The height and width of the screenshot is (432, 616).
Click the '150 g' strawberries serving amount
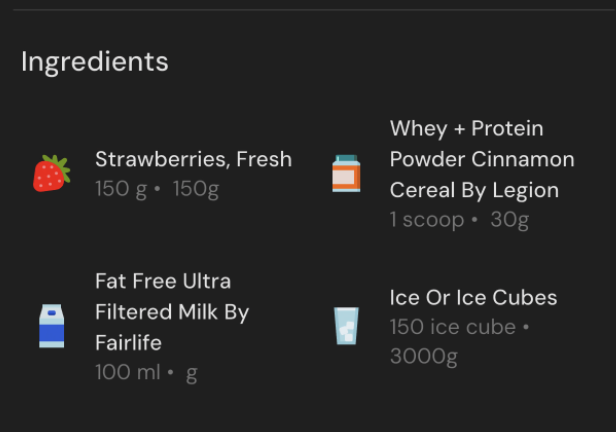pos(121,189)
